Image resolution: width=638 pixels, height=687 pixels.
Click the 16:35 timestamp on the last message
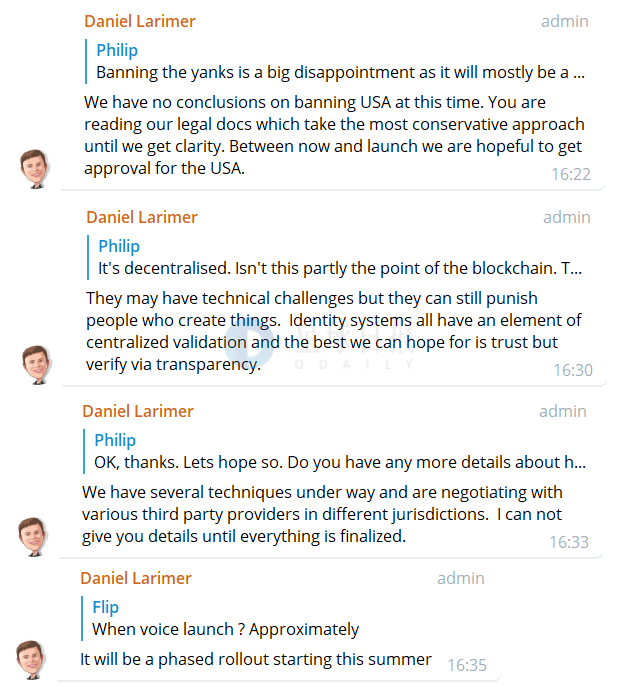click(467, 665)
